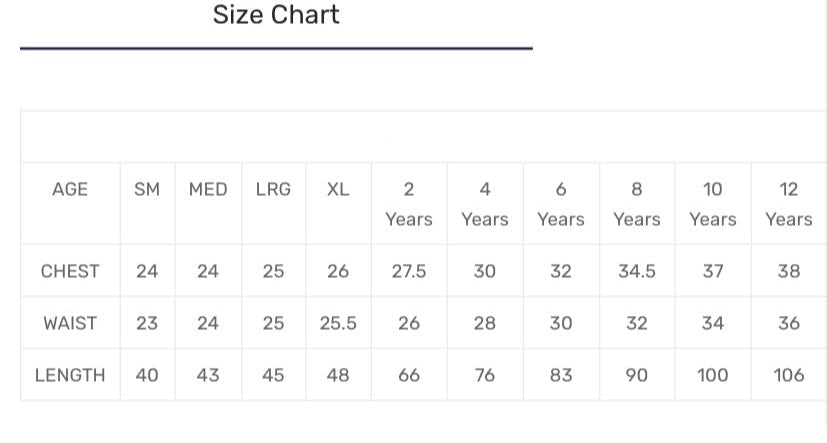Image resolution: width=827 pixels, height=443 pixels.
Task: Click the 27.5 chest measurement cell
Action: point(409,271)
